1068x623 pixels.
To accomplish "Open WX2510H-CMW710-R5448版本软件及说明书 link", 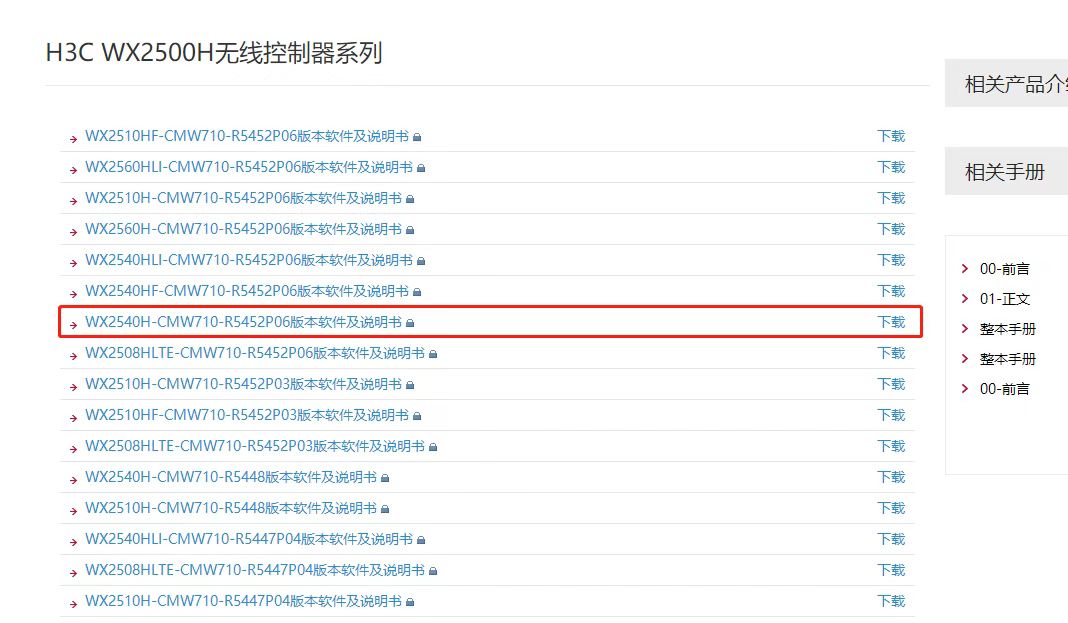I will click(231, 508).
